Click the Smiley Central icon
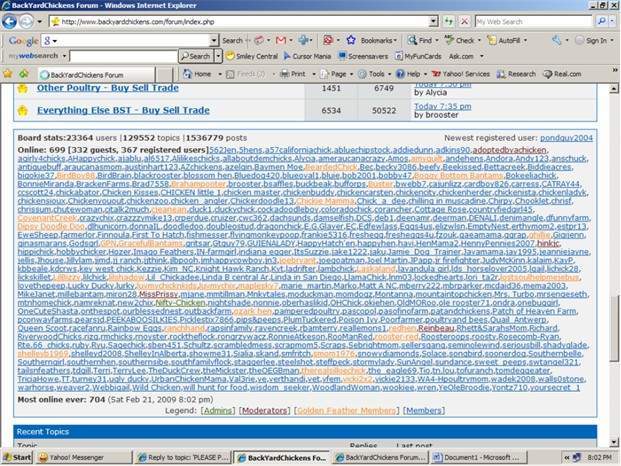Screen dimensions: 621x466 230,56
